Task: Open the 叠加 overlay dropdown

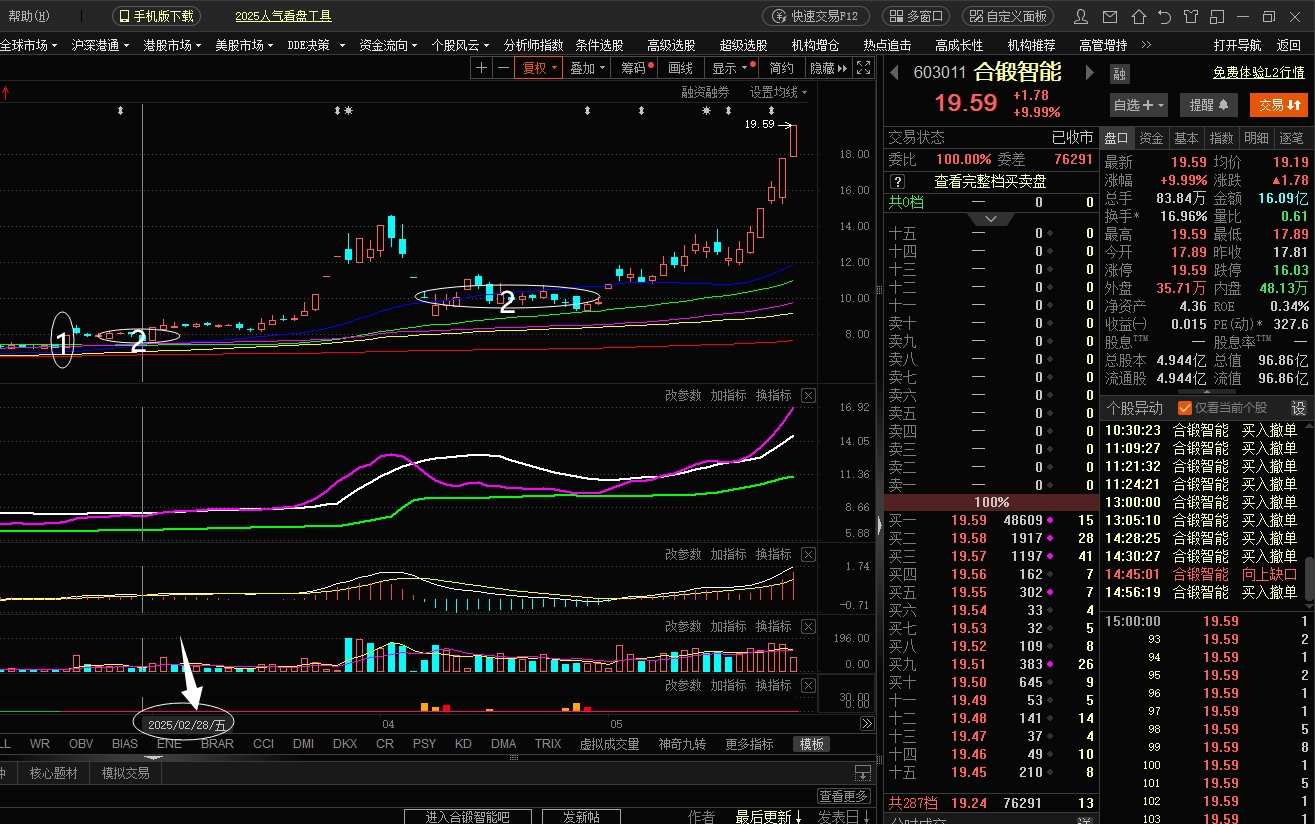Action: (x=588, y=68)
